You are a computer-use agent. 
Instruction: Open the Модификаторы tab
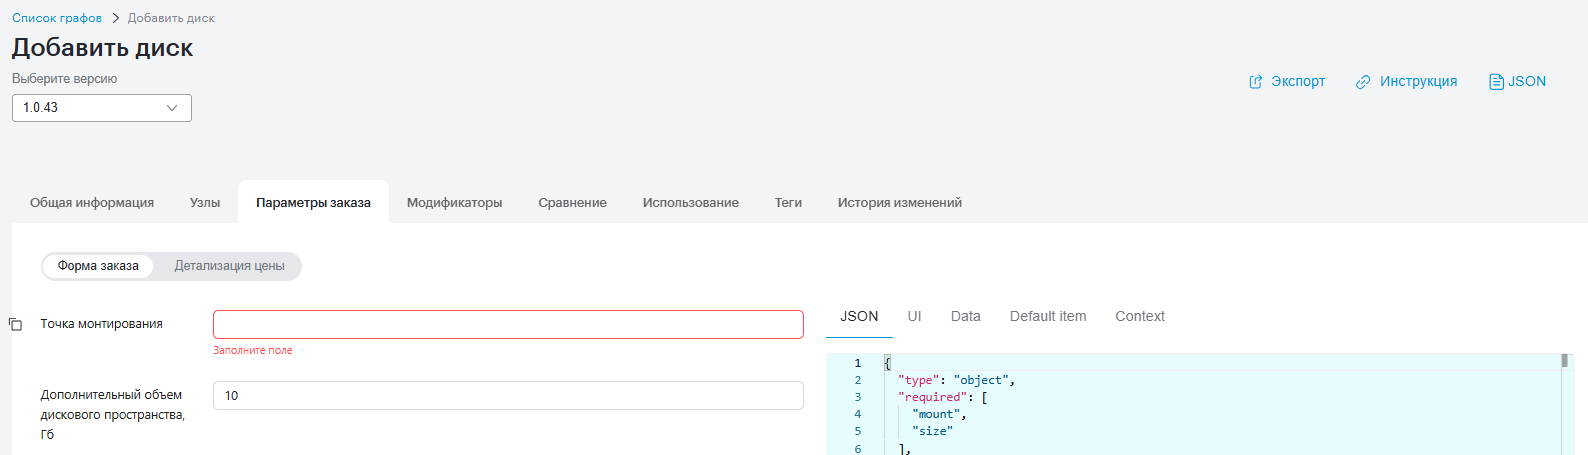(x=454, y=202)
